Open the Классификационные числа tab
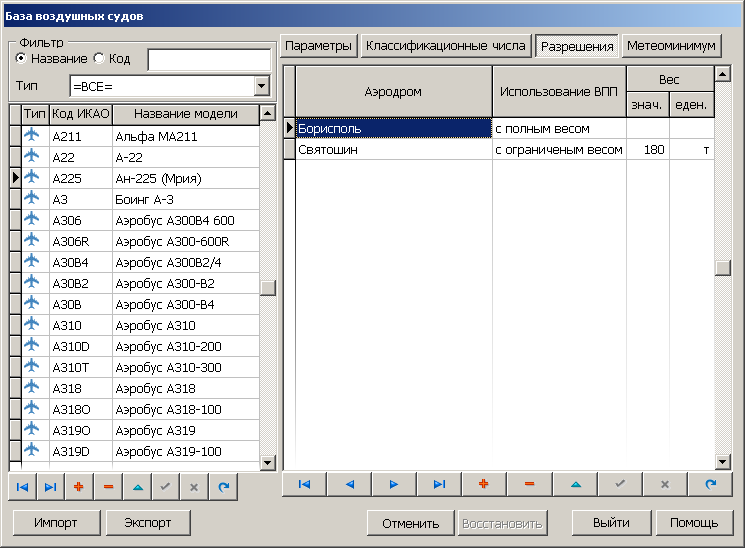The width and height of the screenshot is (745, 548). 446,46
